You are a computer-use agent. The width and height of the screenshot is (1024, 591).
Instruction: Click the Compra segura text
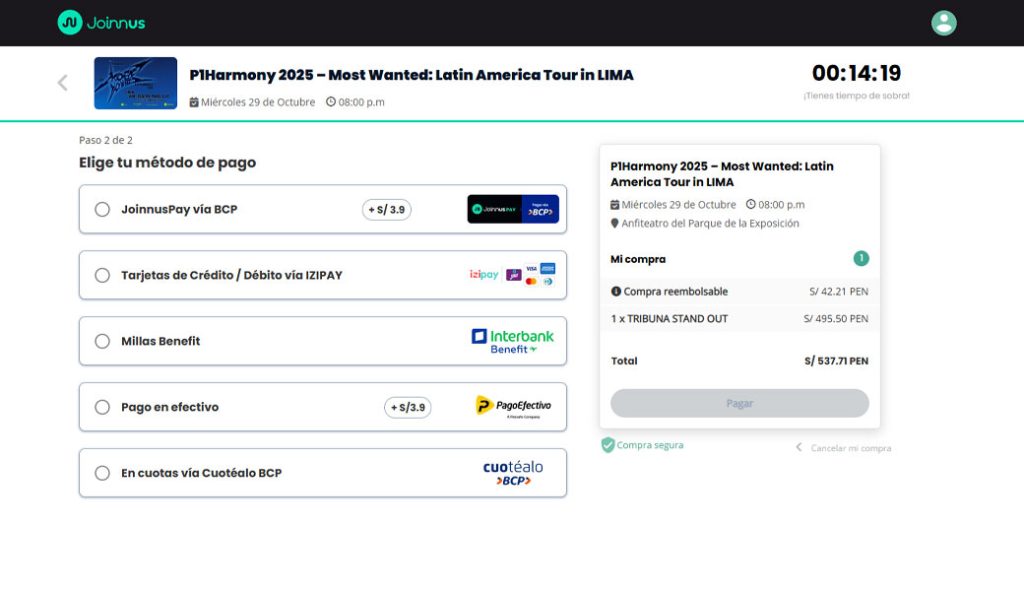coord(650,445)
